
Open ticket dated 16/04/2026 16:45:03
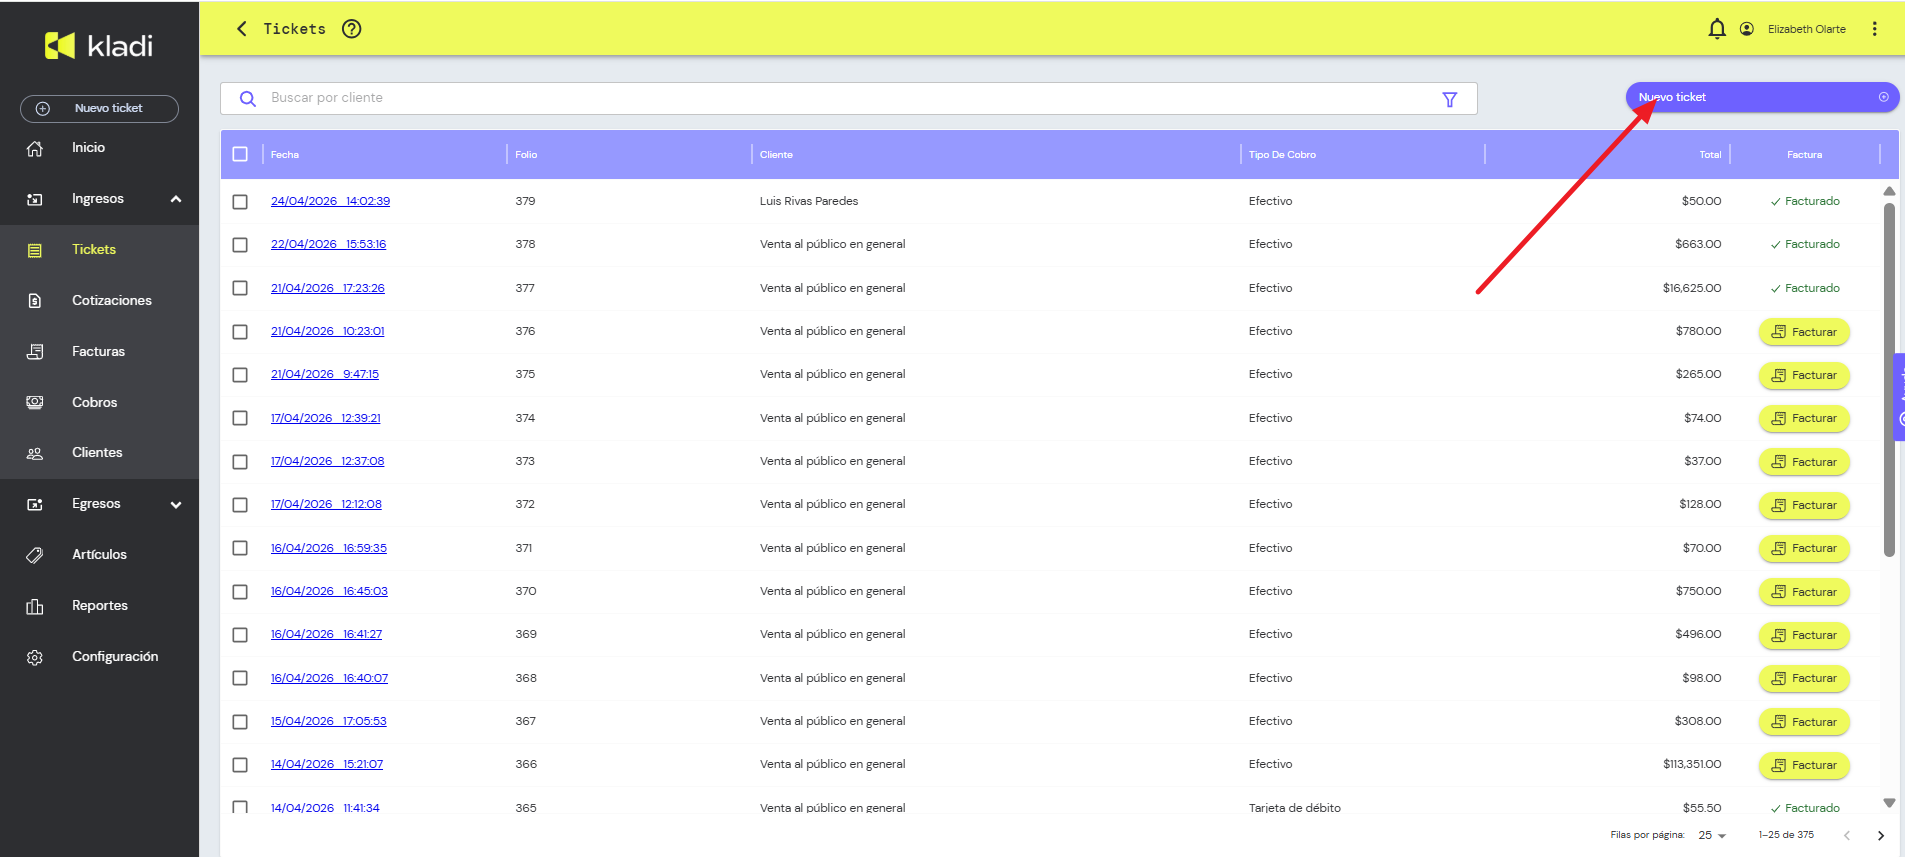pyautogui.click(x=329, y=591)
